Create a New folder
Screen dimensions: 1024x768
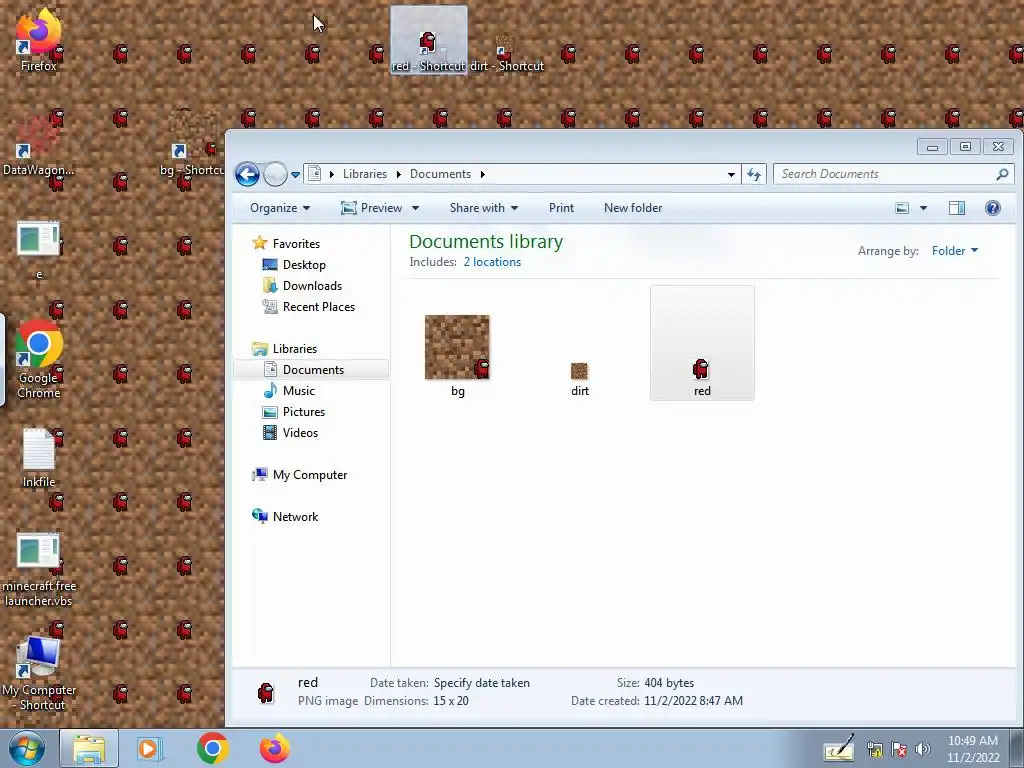pos(633,208)
